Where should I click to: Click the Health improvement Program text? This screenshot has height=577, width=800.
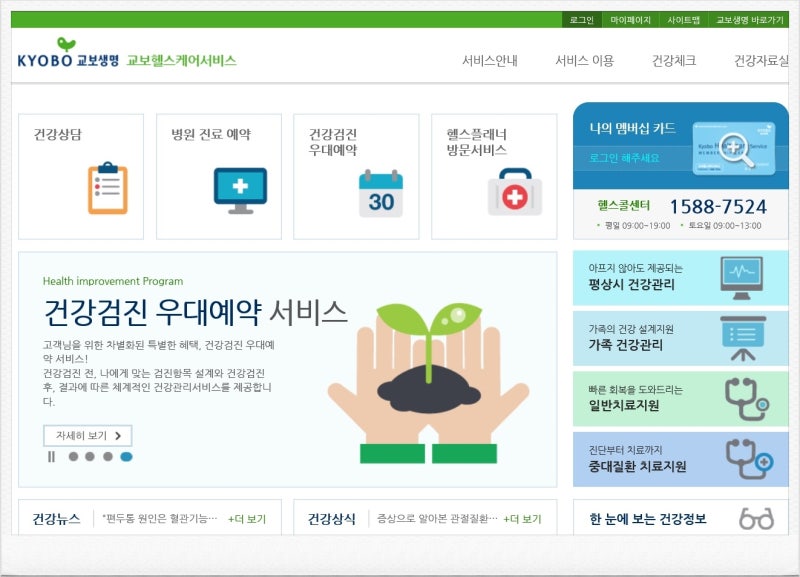click(x=113, y=281)
